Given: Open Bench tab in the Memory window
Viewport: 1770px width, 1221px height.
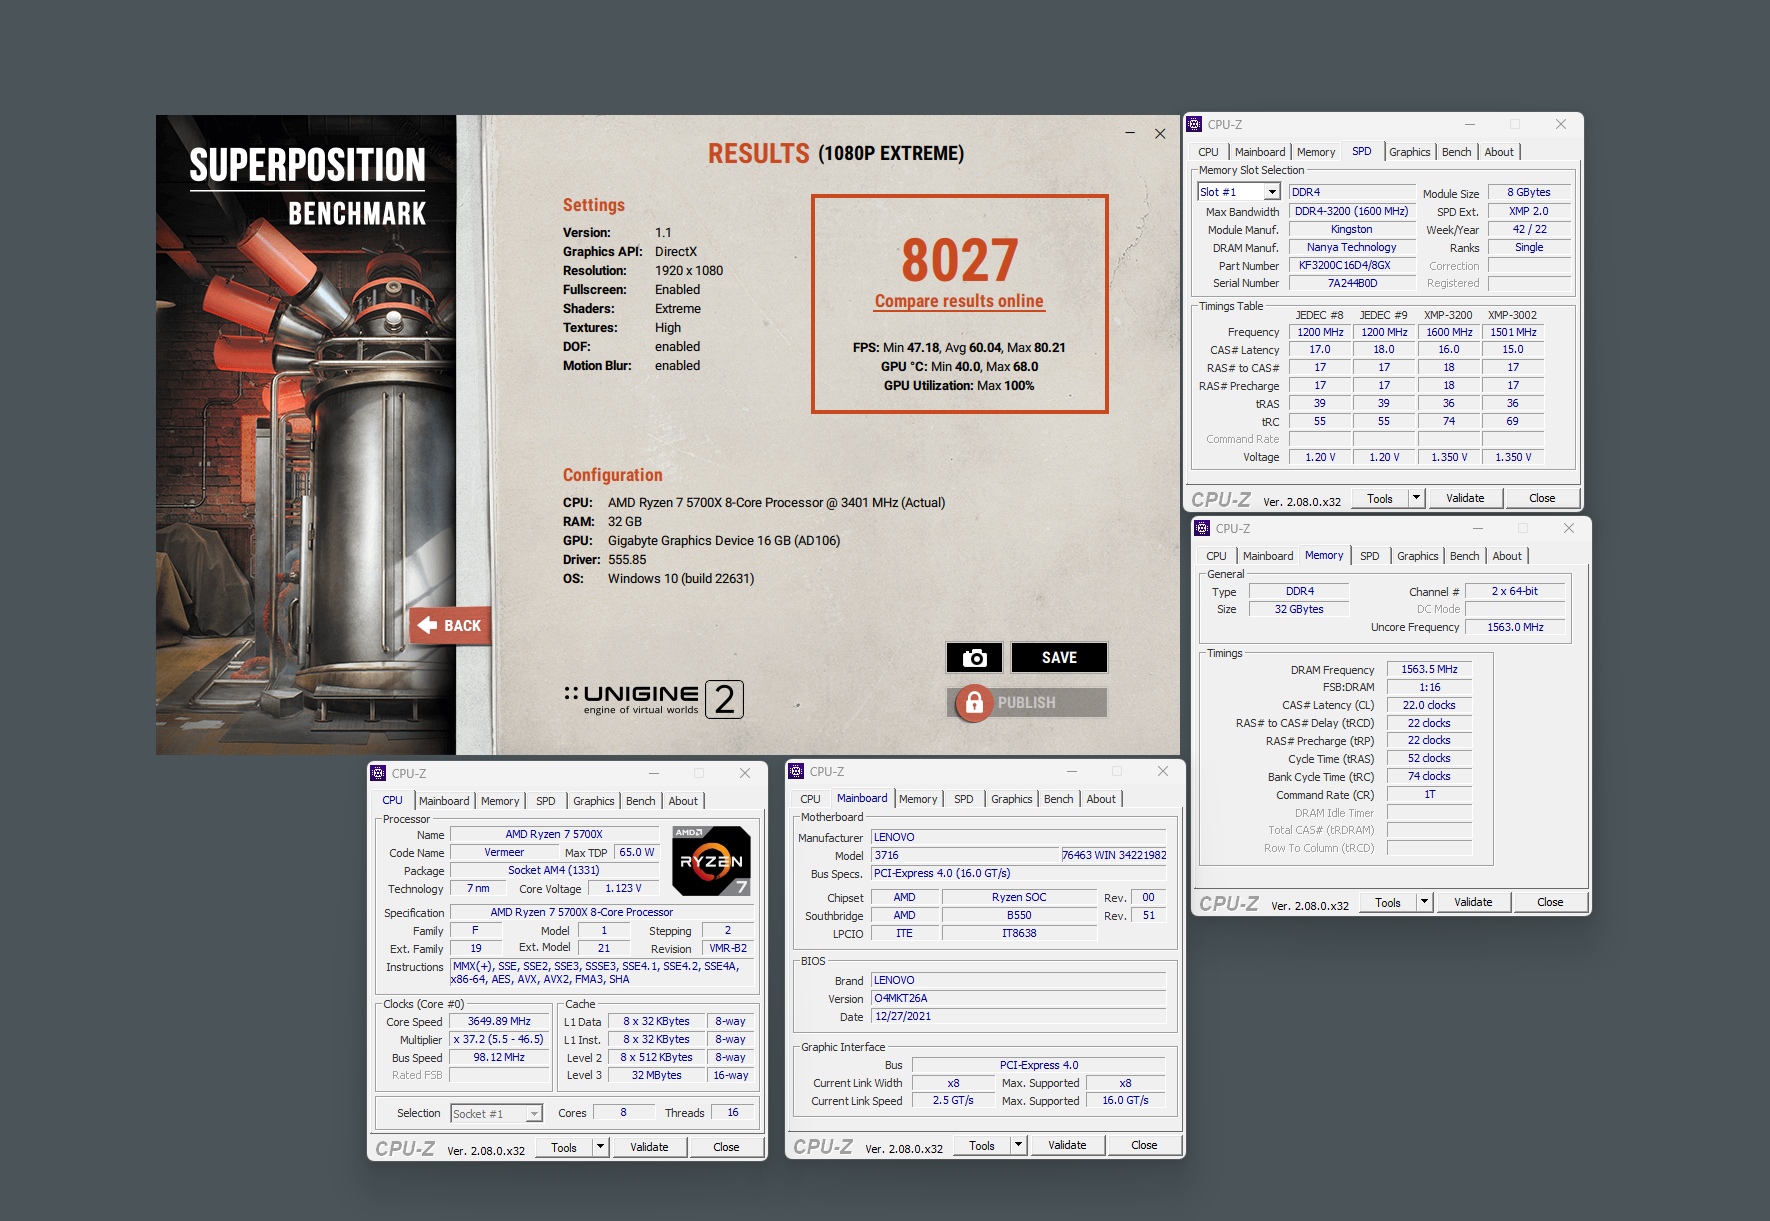Looking at the screenshot, I should click(x=1464, y=556).
